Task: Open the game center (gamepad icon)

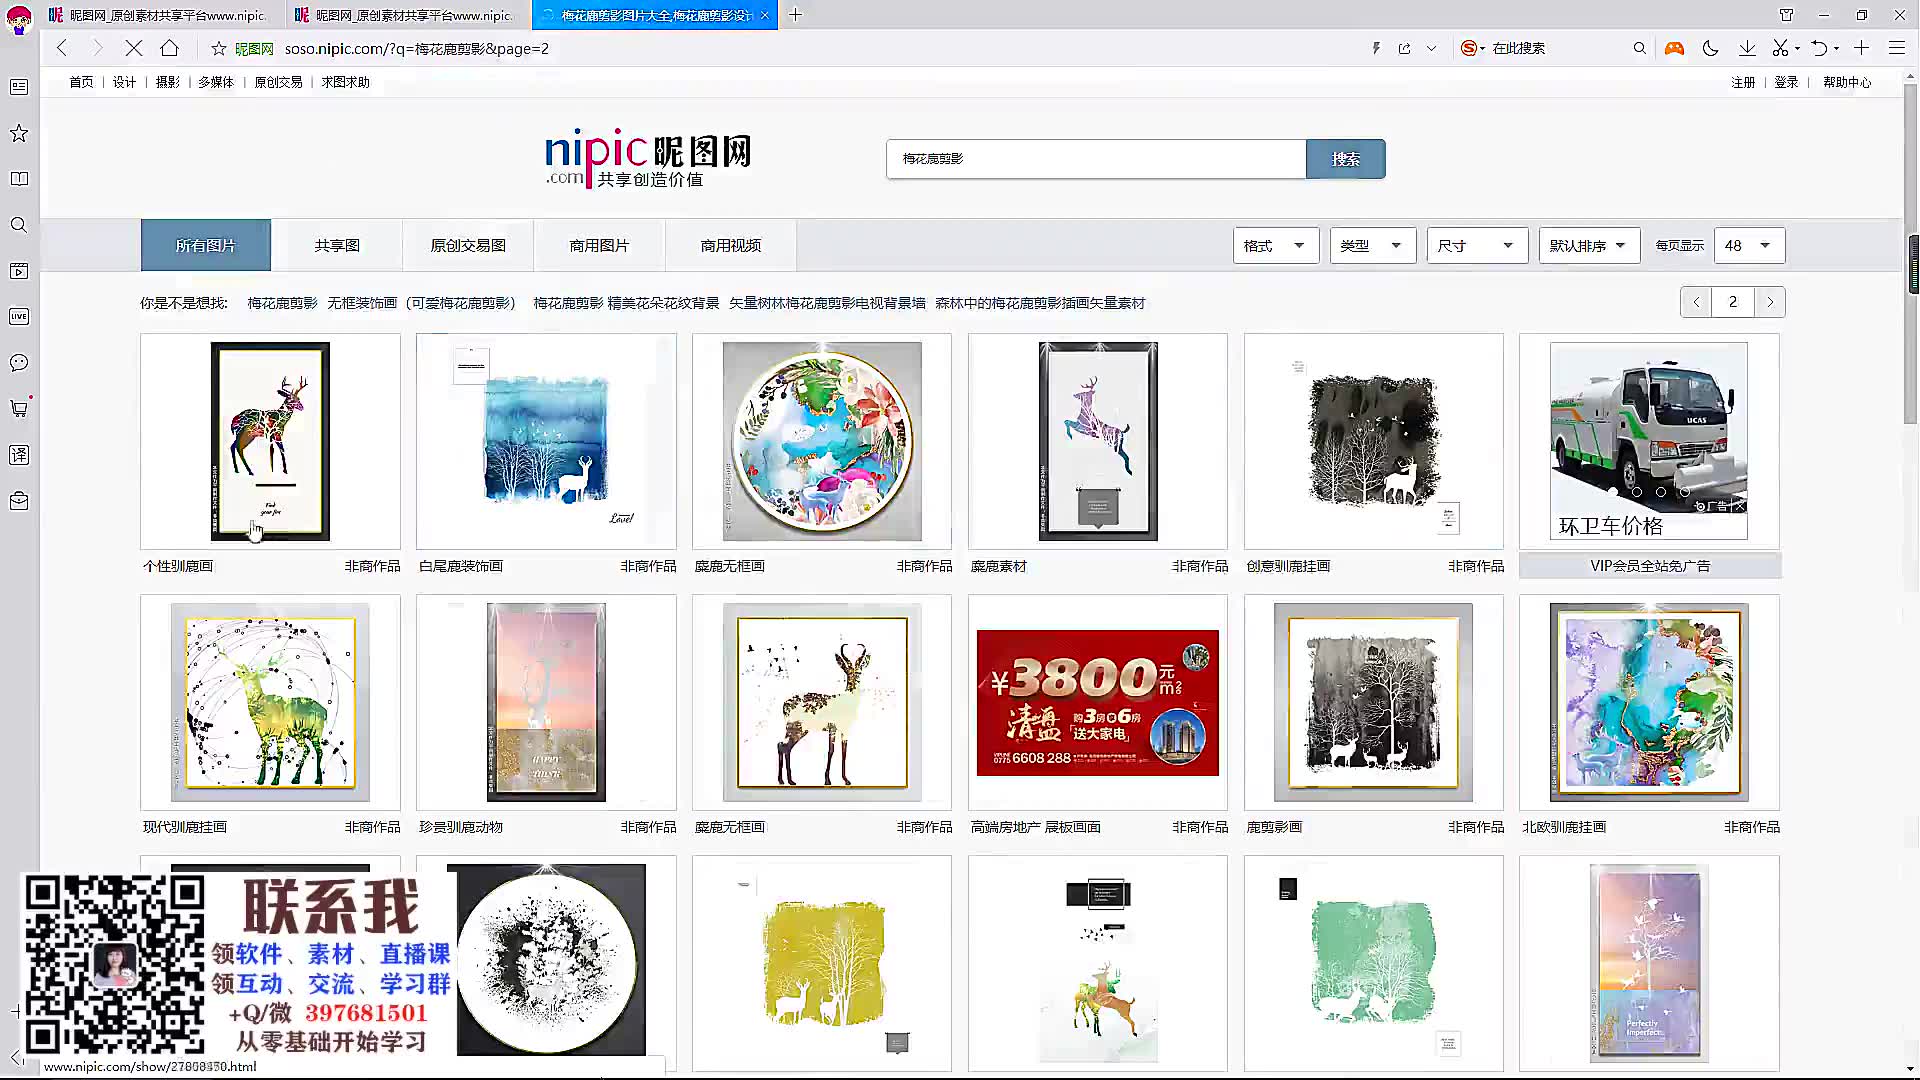Action: pos(1674,47)
